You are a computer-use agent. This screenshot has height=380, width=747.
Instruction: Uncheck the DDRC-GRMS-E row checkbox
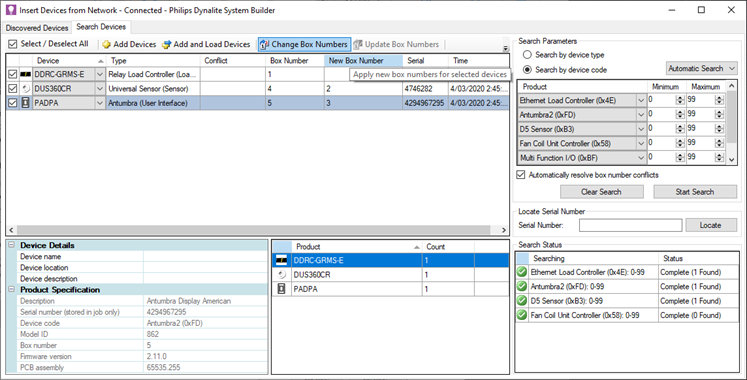coord(13,74)
